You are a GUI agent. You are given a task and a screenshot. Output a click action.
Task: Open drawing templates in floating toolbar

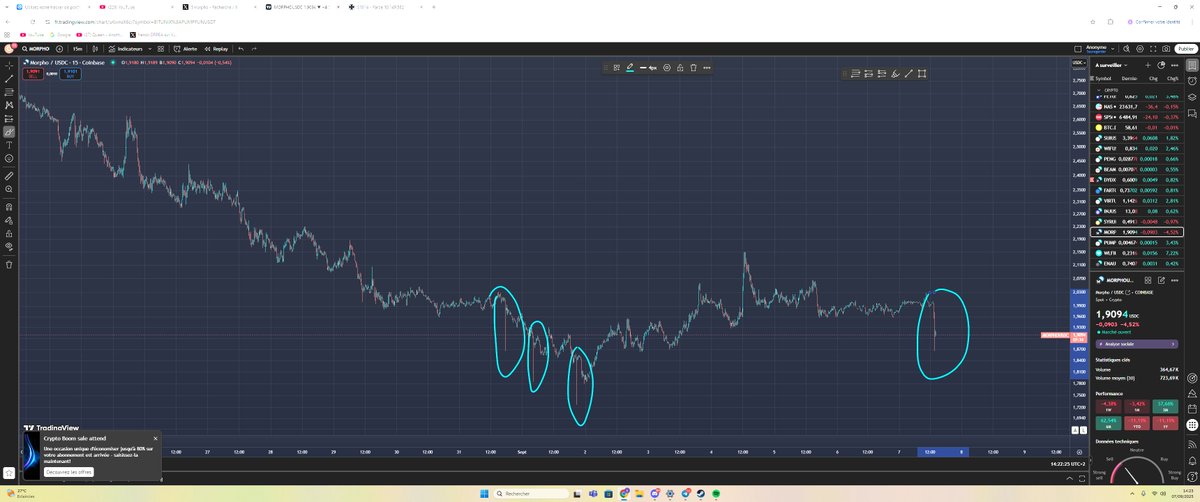(617, 68)
